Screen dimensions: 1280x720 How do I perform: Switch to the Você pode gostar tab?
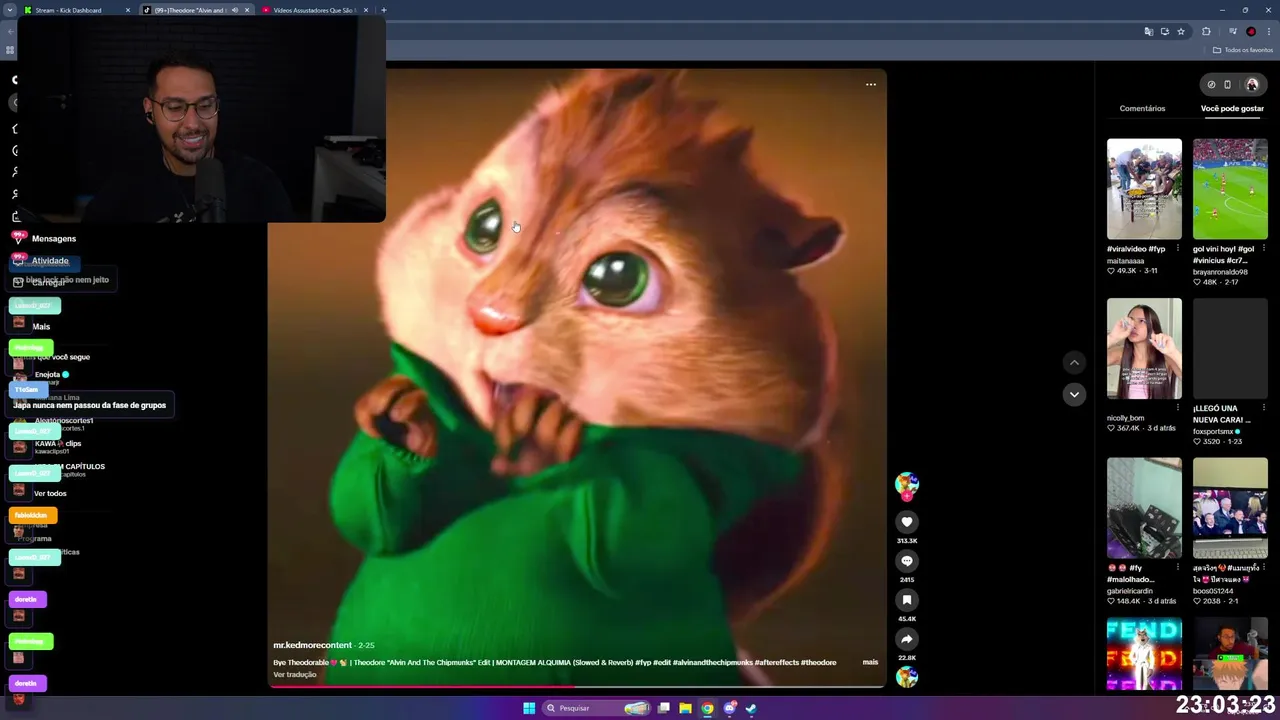pyautogui.click(x=1232, y=108)
